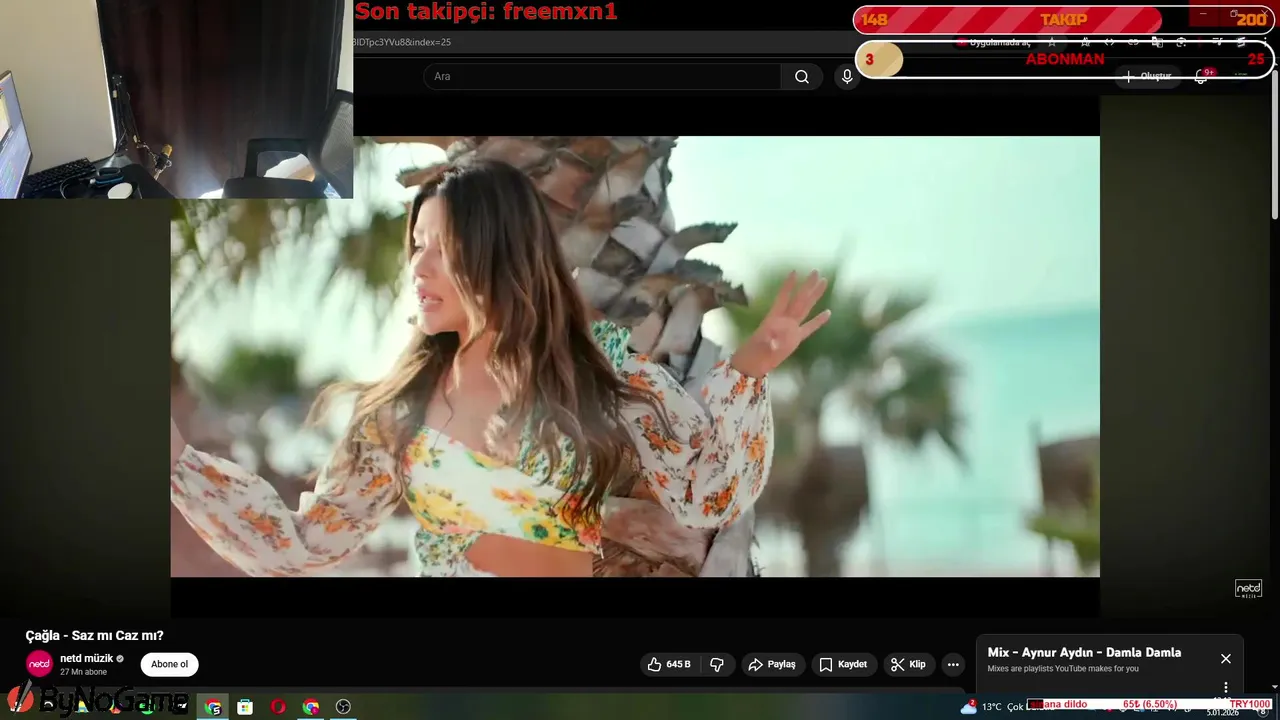This screenshot has width=1280, height=720.
Task: Click "Mixes are playlists YouTube makes for you" text
Action: click(x=1063, y=668)
